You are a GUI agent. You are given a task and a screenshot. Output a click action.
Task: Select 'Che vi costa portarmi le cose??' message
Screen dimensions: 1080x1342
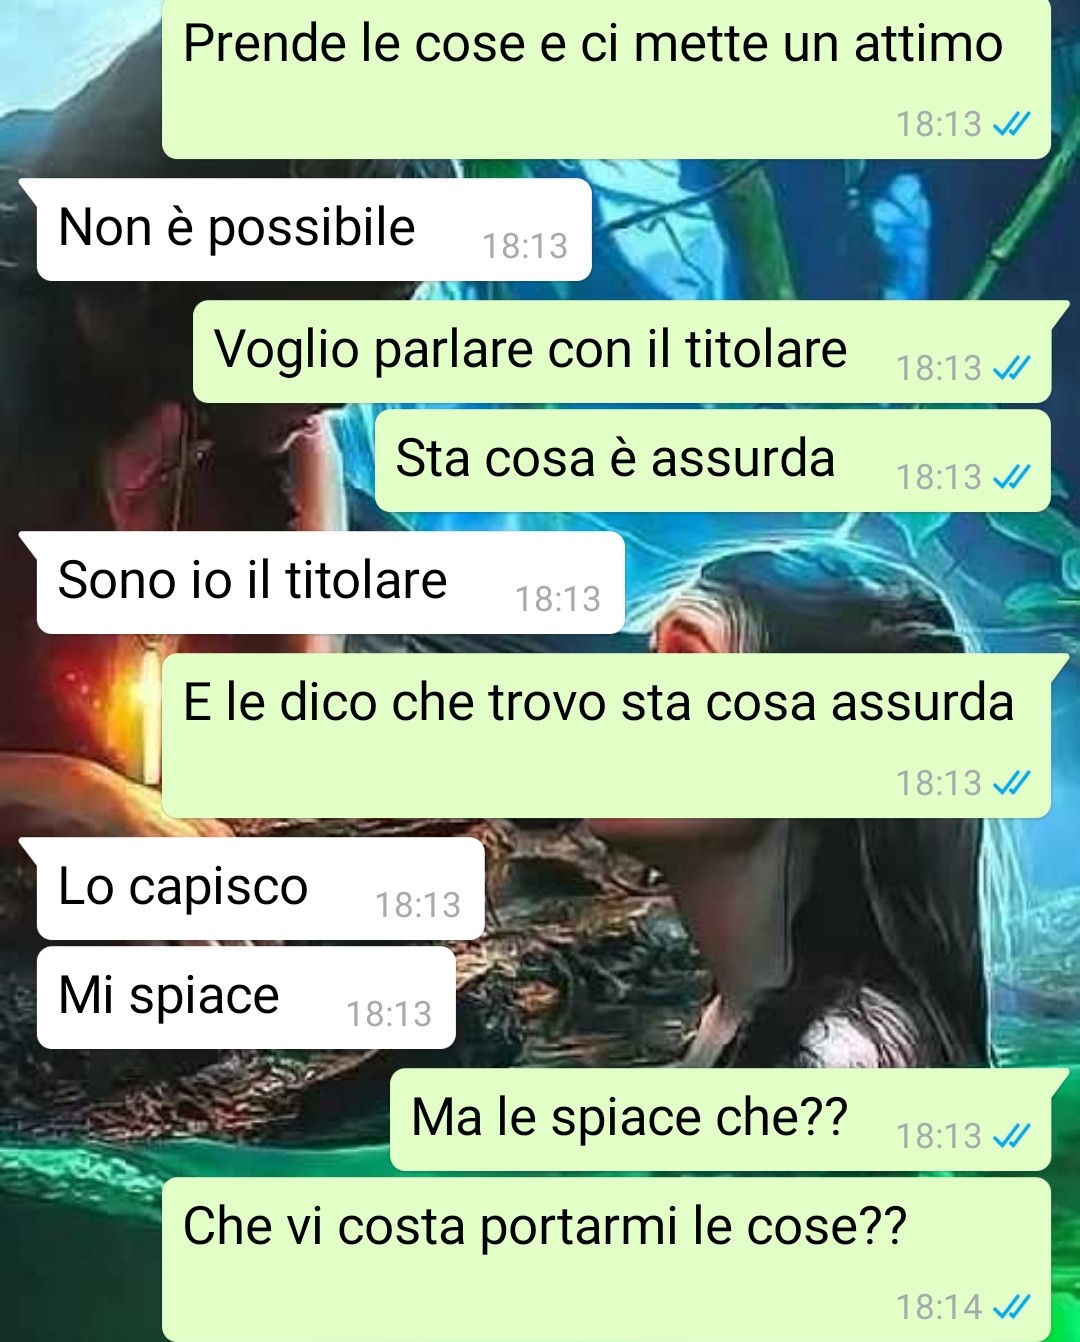coord(606,1260)
